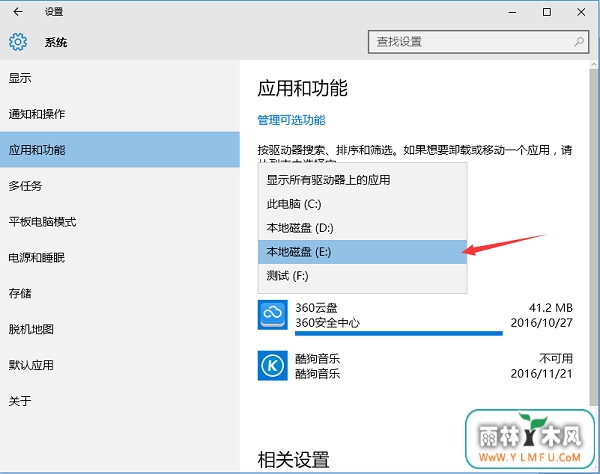Choose 本地磁盘 (D:) drive option
Viewport: 600px width, 474px height.
(x=362, y=228)
